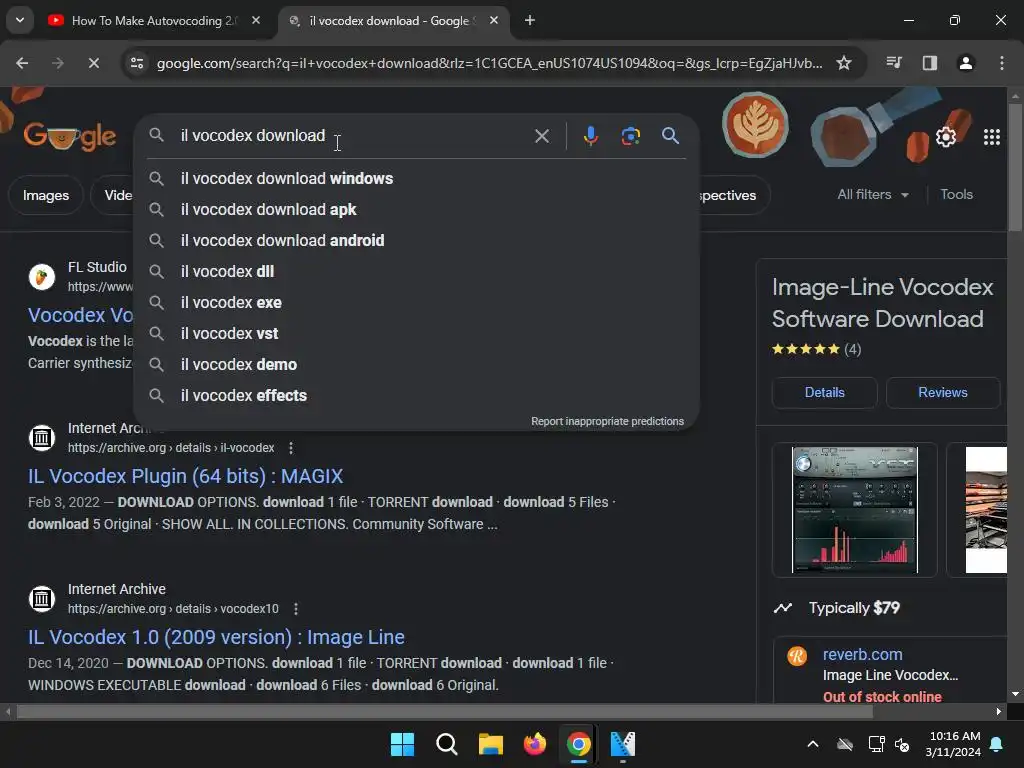Open Chrome three-dot menu
Image resolution: width=1024 pixels, height=768 pixels.
tap(1001, 63)
